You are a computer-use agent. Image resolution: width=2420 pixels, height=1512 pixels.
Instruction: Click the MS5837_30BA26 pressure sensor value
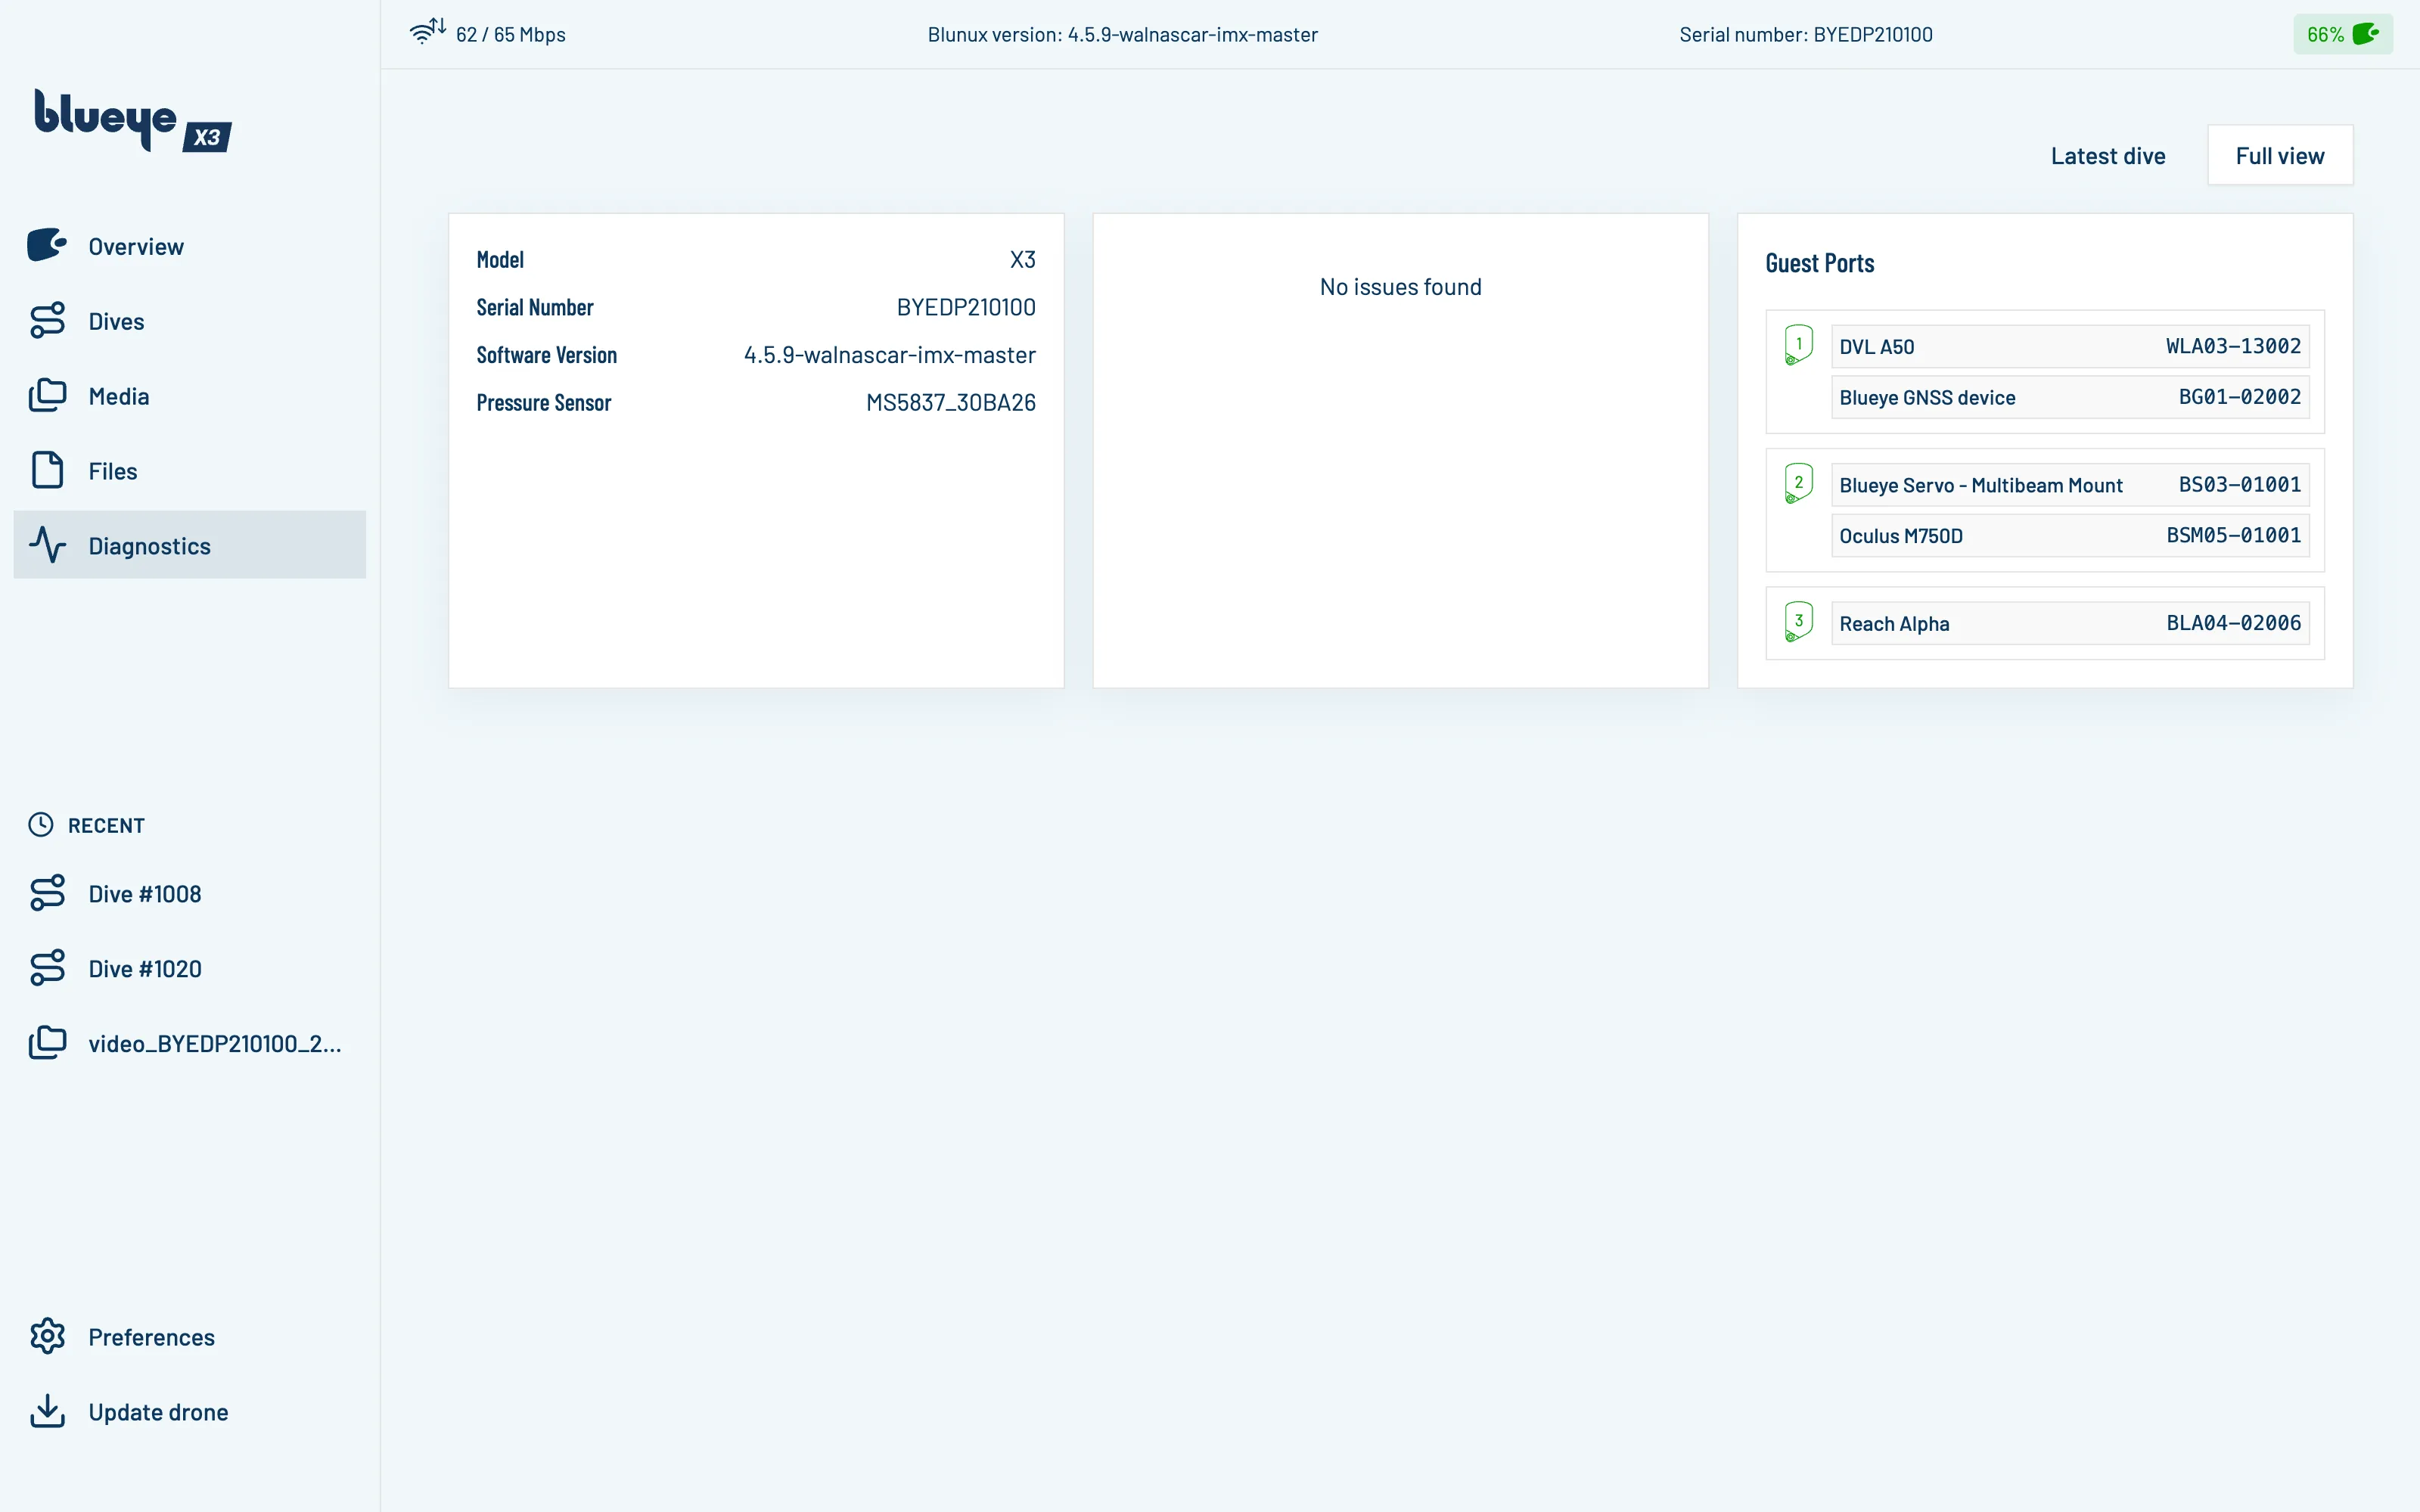[950, 403]
